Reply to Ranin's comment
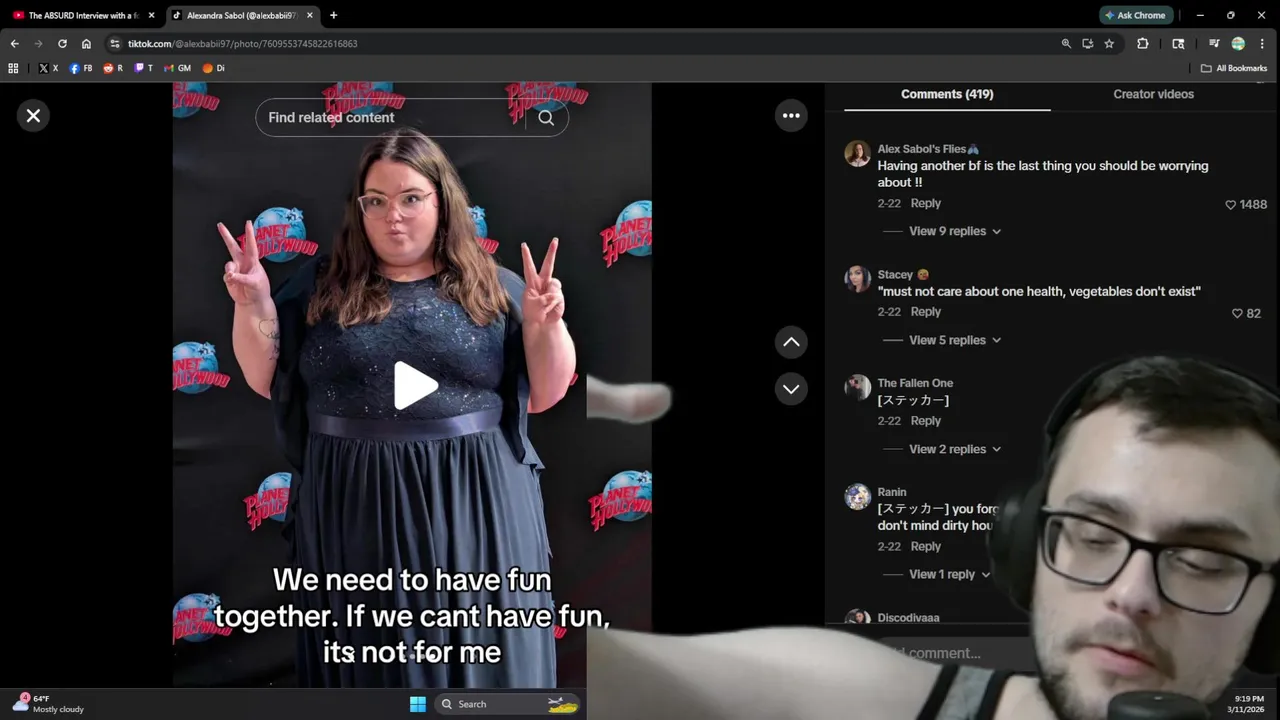1280x720 pixels. pyautogui.click(x=925, y=546)
